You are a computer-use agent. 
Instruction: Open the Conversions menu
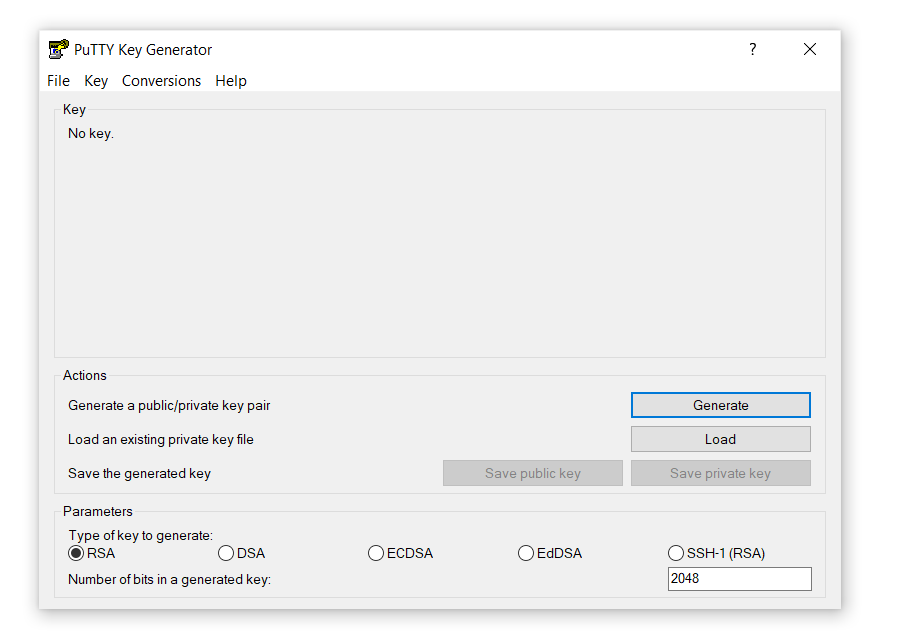click(161, 81)
